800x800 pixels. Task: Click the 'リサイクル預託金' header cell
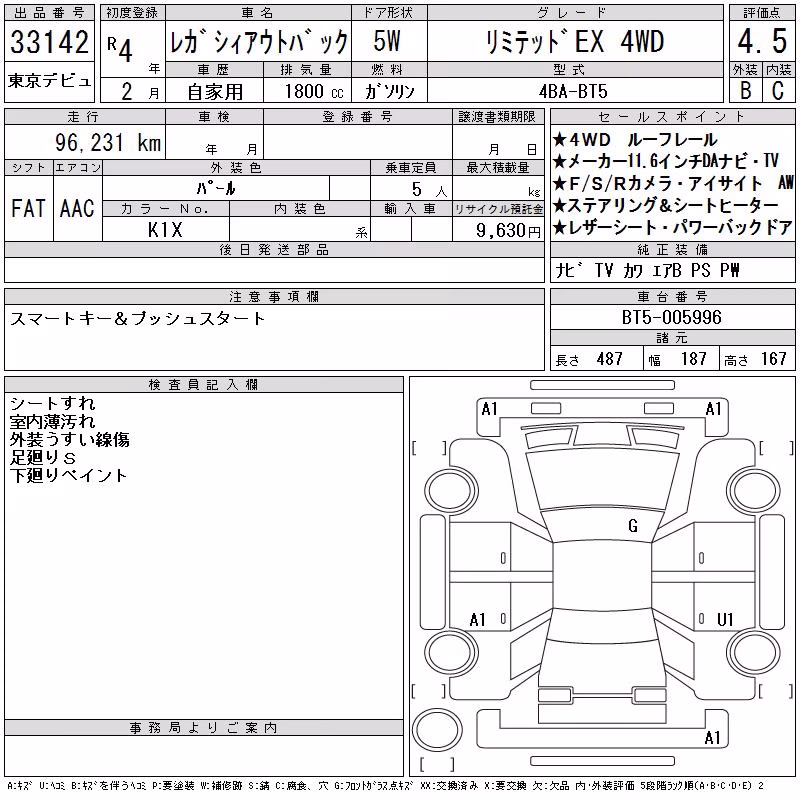tap(498, 209)
